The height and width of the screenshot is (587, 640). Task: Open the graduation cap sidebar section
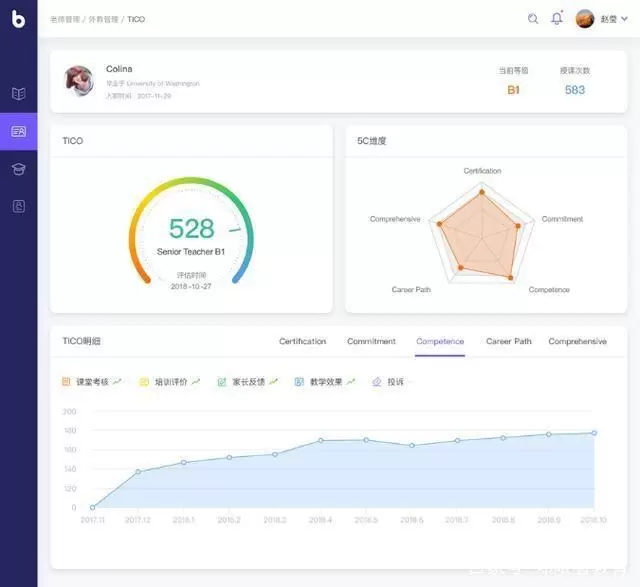click(x=18, y=169)
